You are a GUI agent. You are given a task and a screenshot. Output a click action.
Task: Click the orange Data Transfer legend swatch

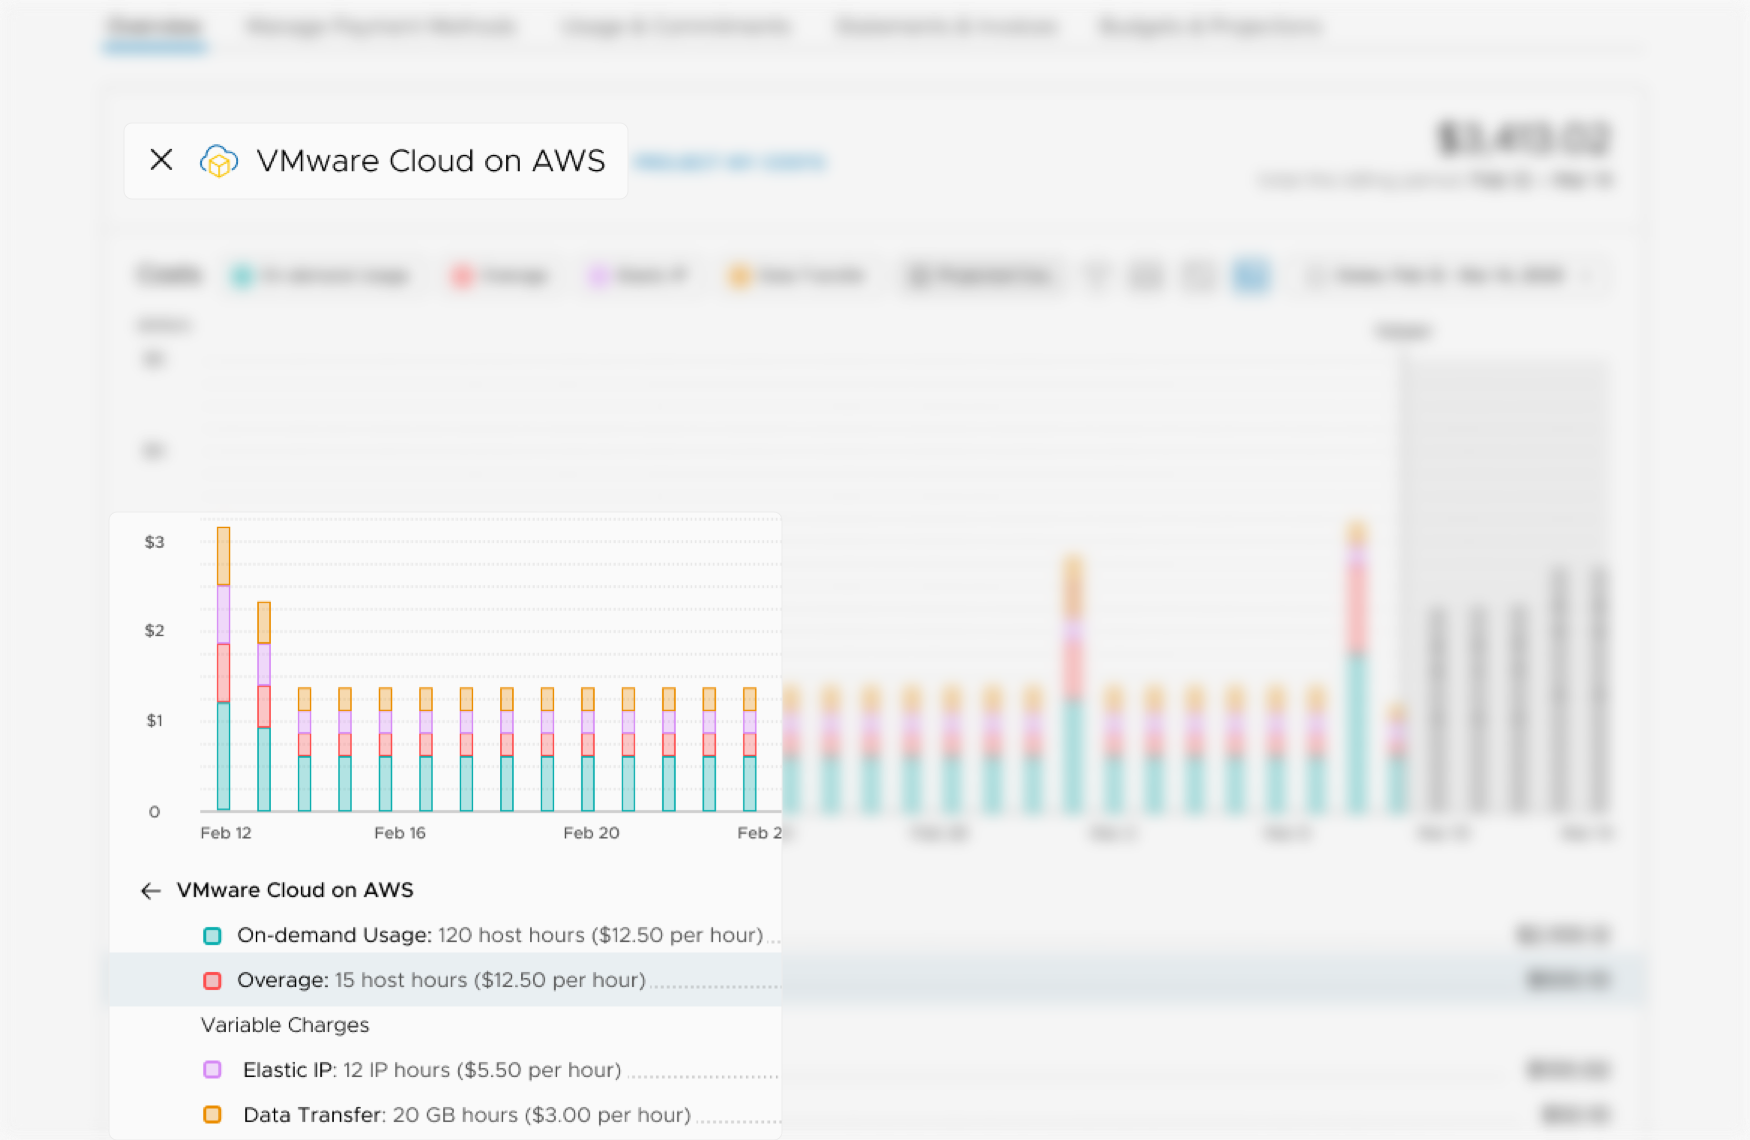pos(212,1115)
